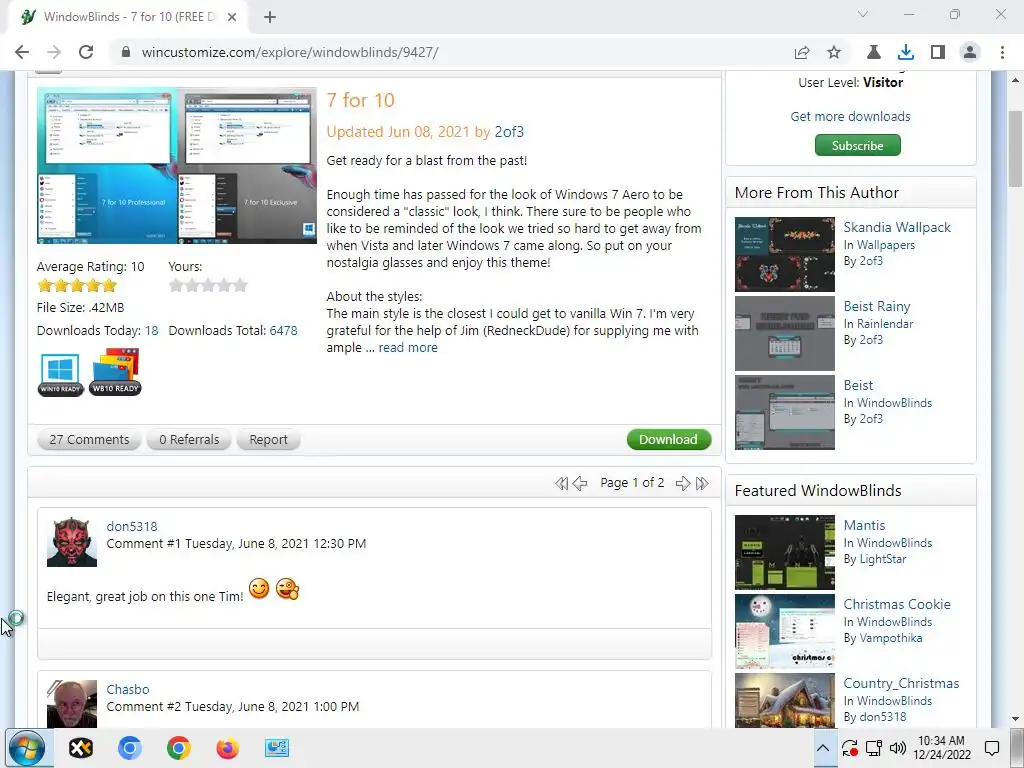Rate the skin with the fifth star
The height and width of the screenshot is (768, 1024).
240,285
